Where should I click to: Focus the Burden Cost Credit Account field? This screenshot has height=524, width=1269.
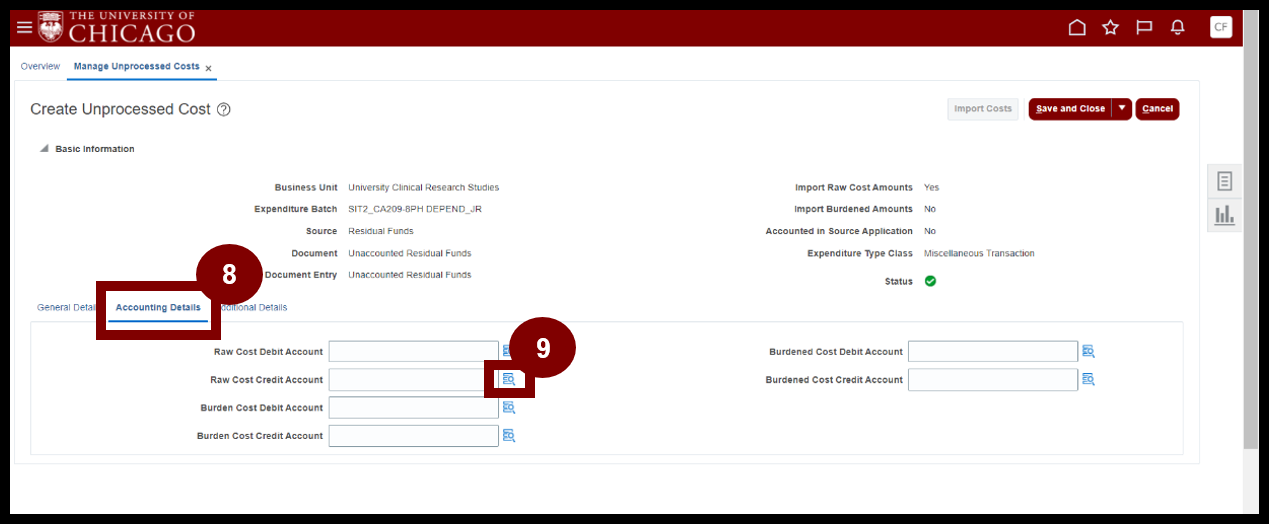[413, 435]
